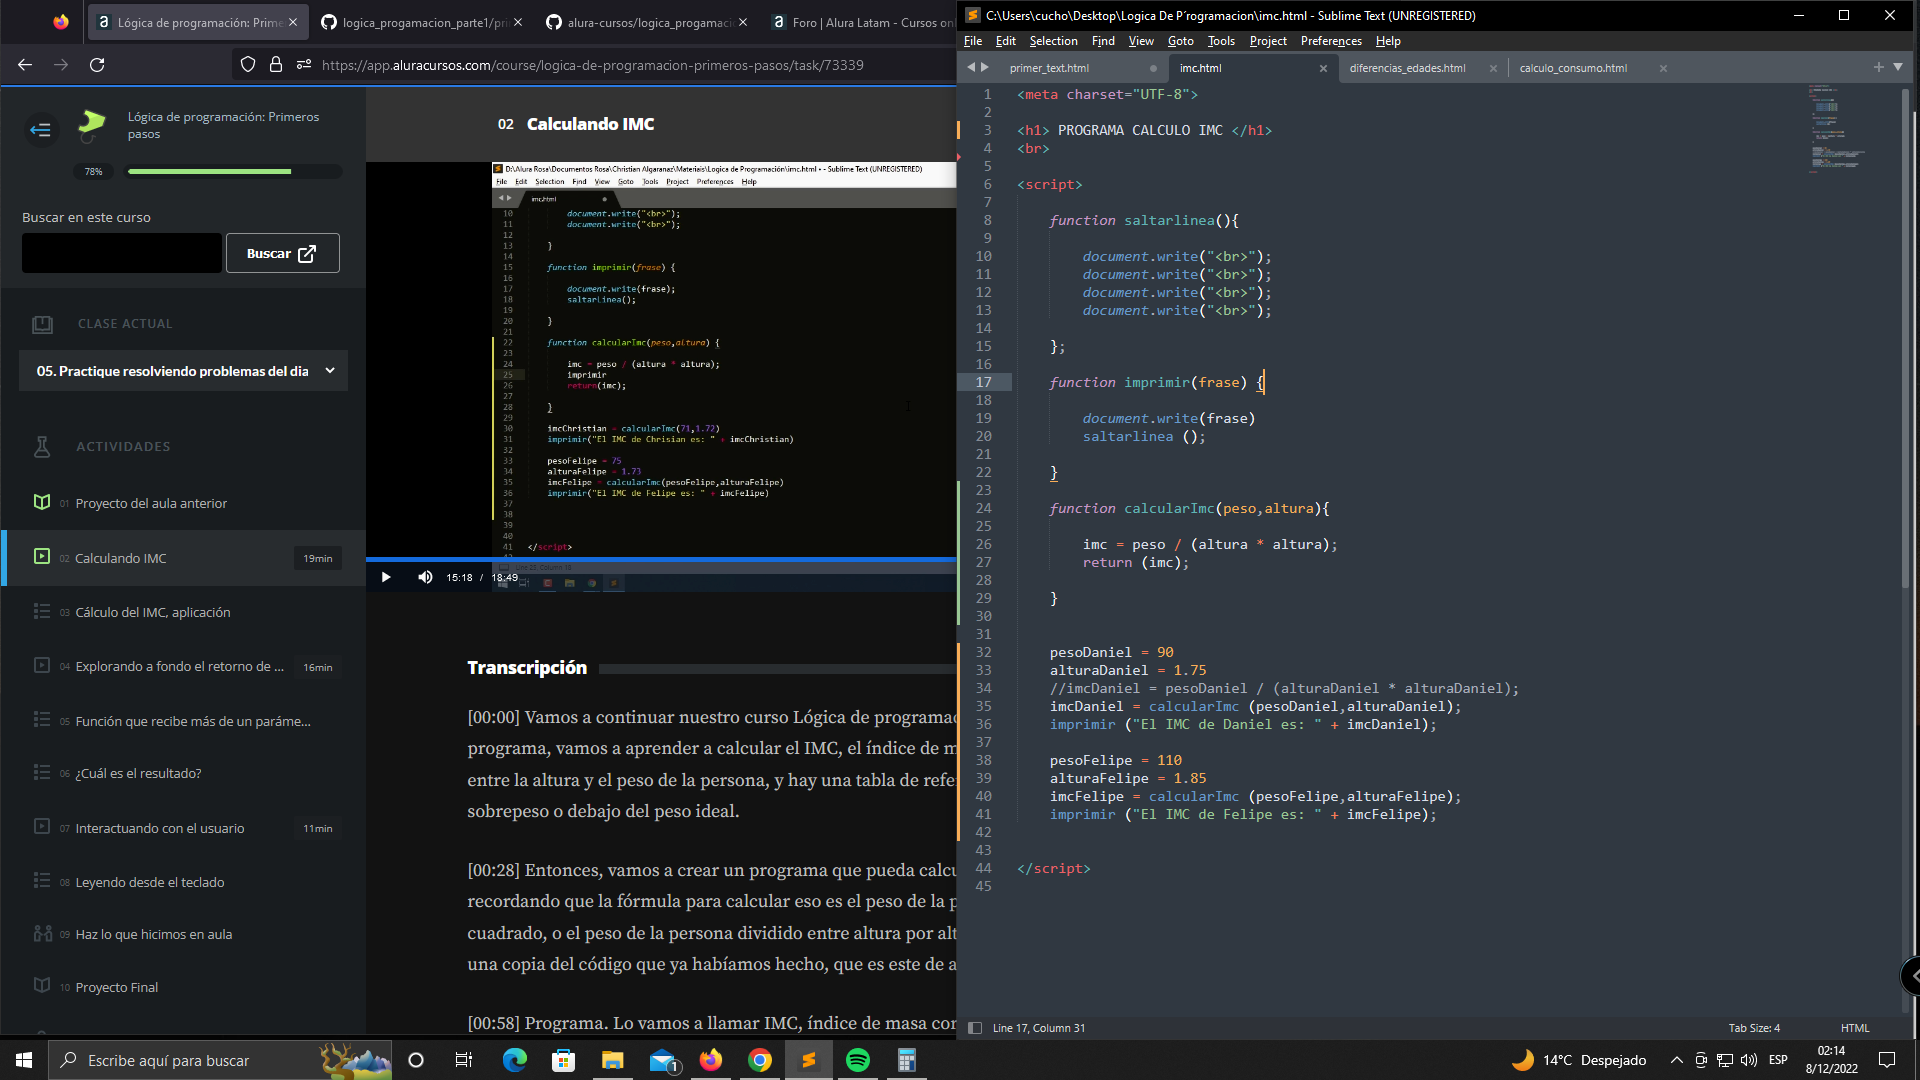
Task: Click the previous tab arrow in Sublime
Action: [x=970, y=67]
